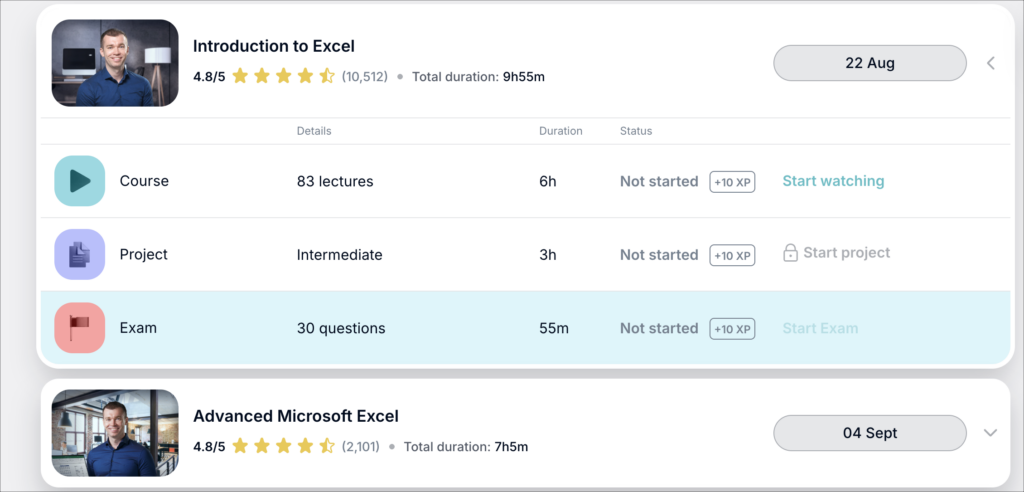This screenshot has height=492, width=1024.
Task: Click star rating of Introduction to Excel
Action: pos(283,76)
